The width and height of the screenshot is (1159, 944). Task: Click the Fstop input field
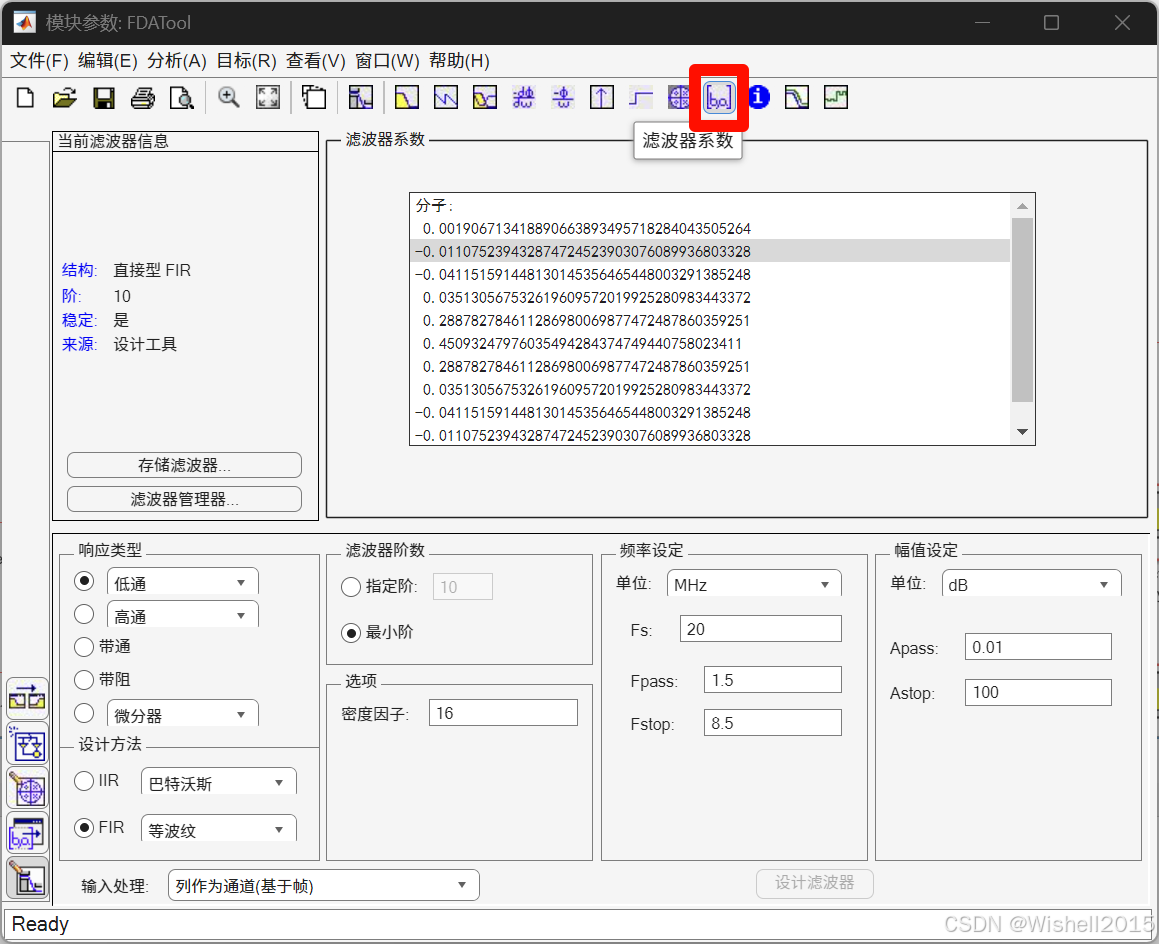[772, 723]
